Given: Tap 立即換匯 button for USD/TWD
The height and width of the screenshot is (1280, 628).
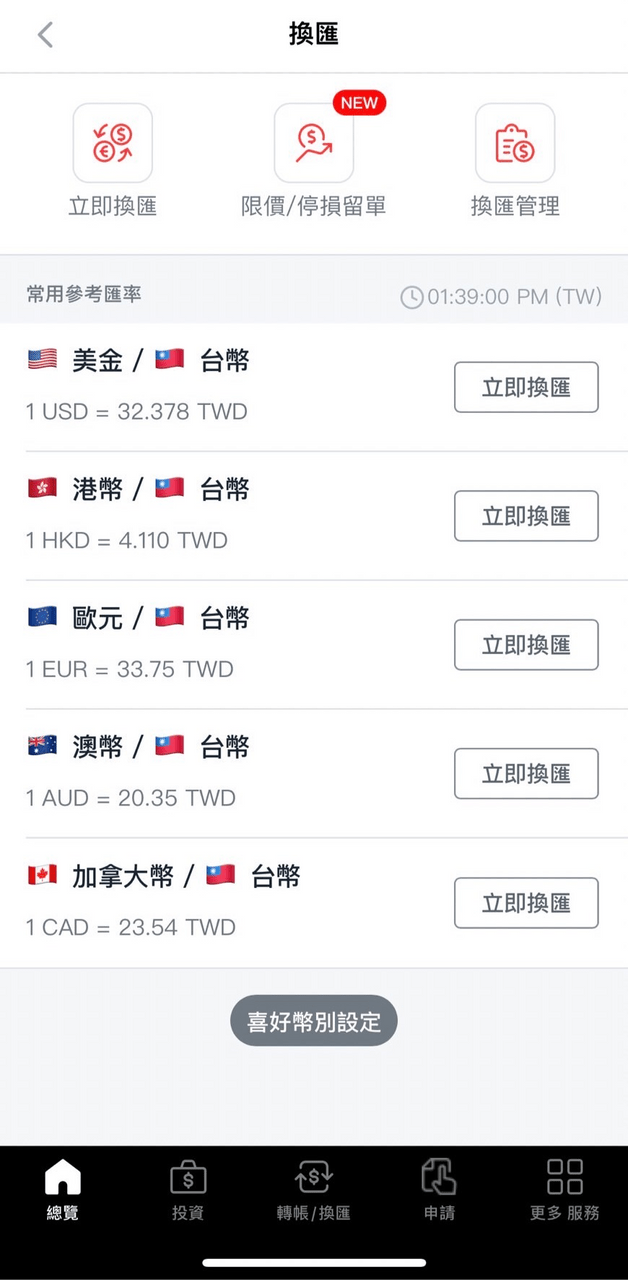Looking at the screenshot, I should (526, 388).
